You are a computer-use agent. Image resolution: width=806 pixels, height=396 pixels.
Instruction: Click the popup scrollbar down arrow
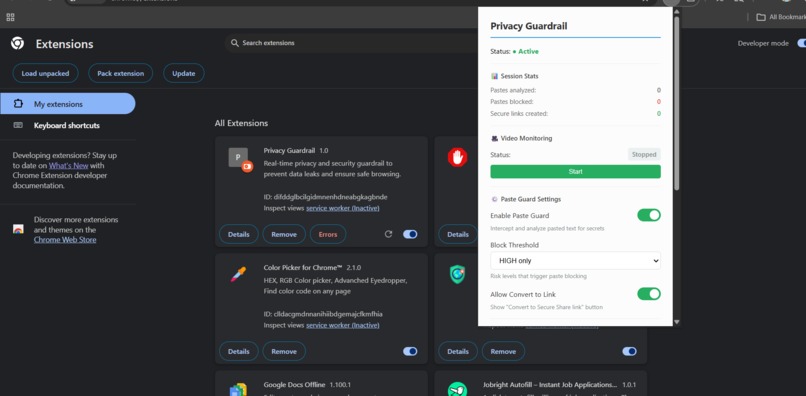pos(676,321)
